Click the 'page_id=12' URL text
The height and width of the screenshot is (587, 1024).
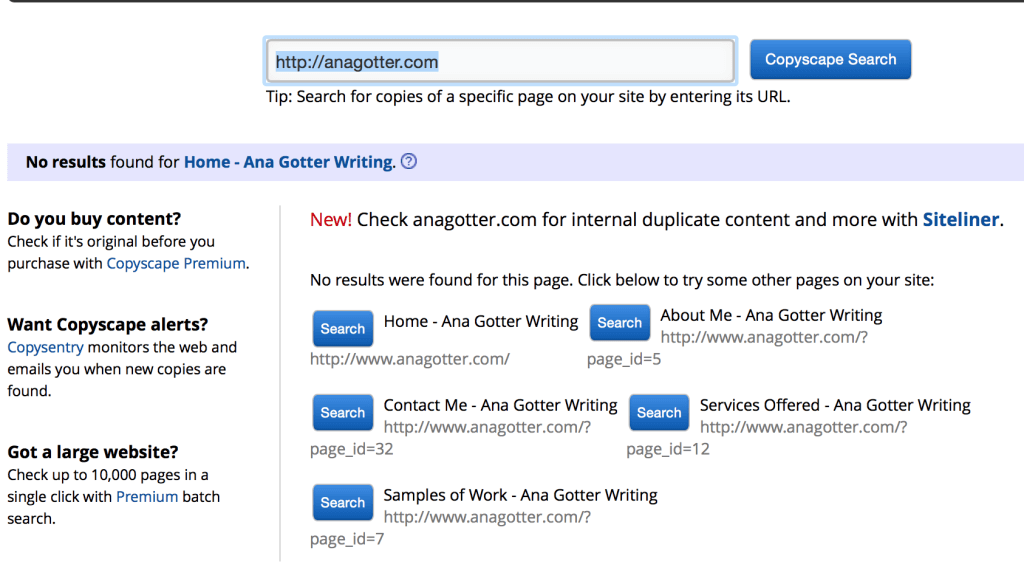click(x=667, y=449)
